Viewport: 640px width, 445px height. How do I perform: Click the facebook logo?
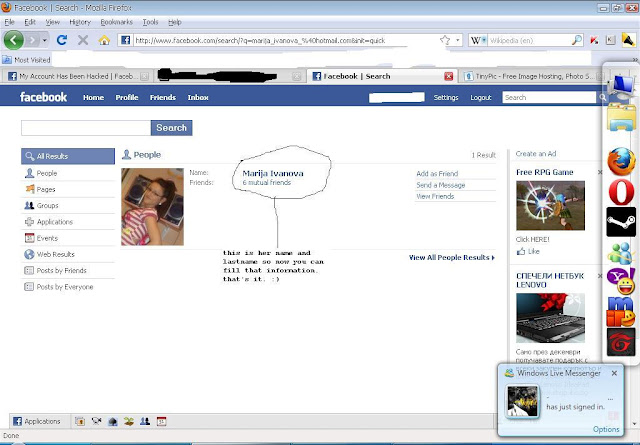point(43,97)
